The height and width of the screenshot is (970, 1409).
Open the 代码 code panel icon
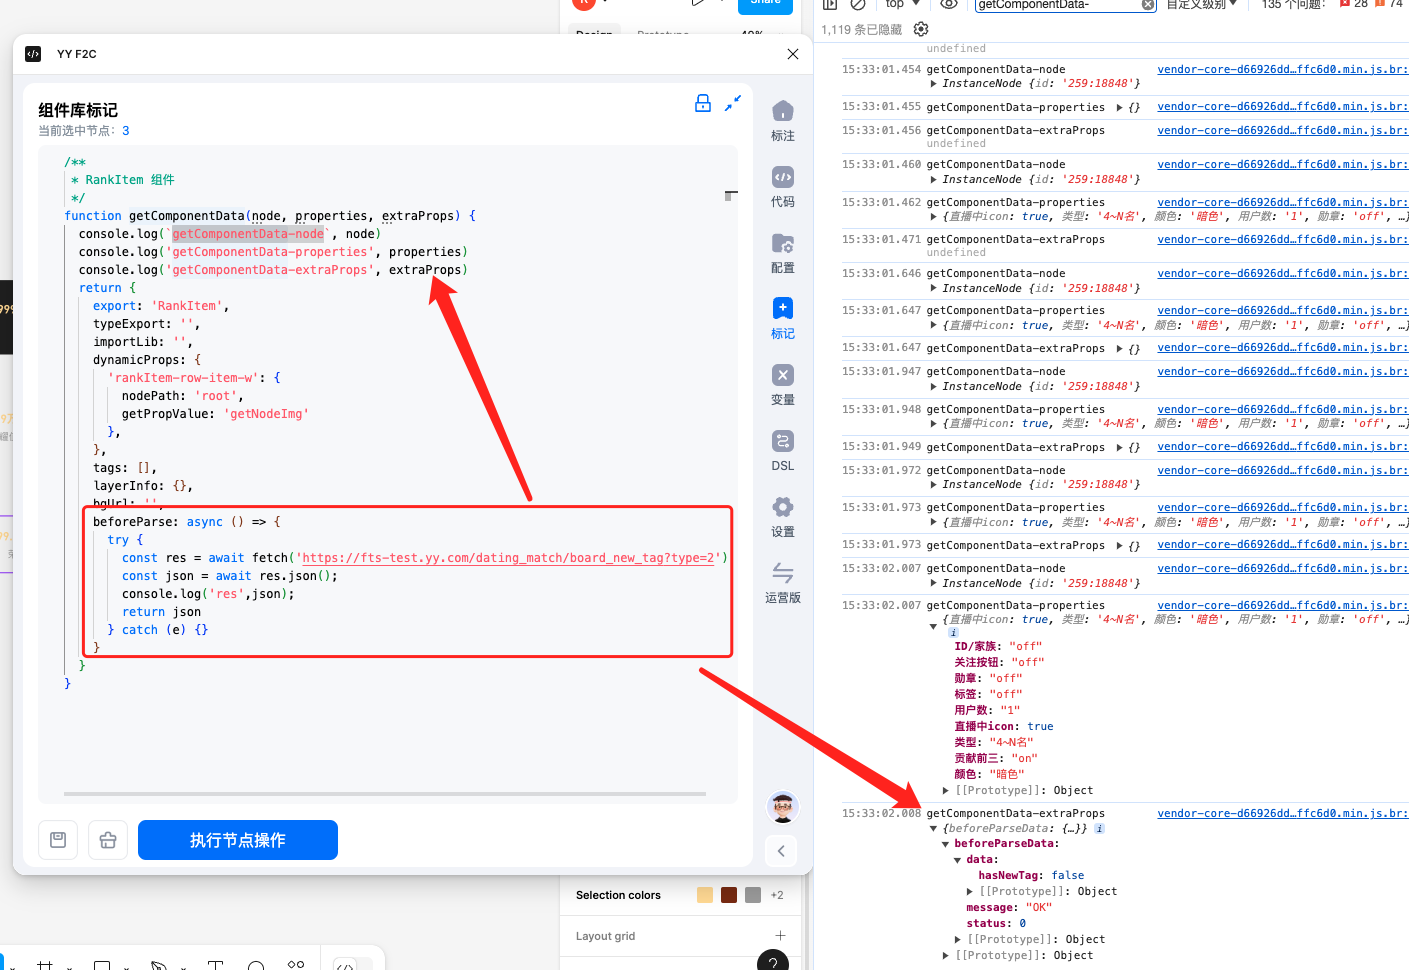(x=783, y=178)
